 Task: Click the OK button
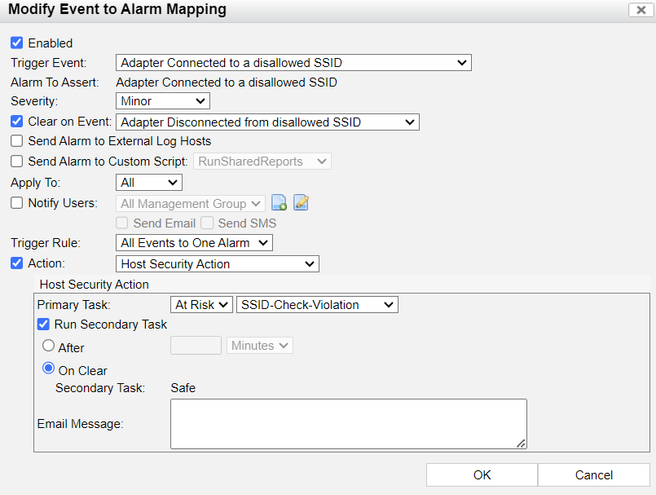coord(482,475)
